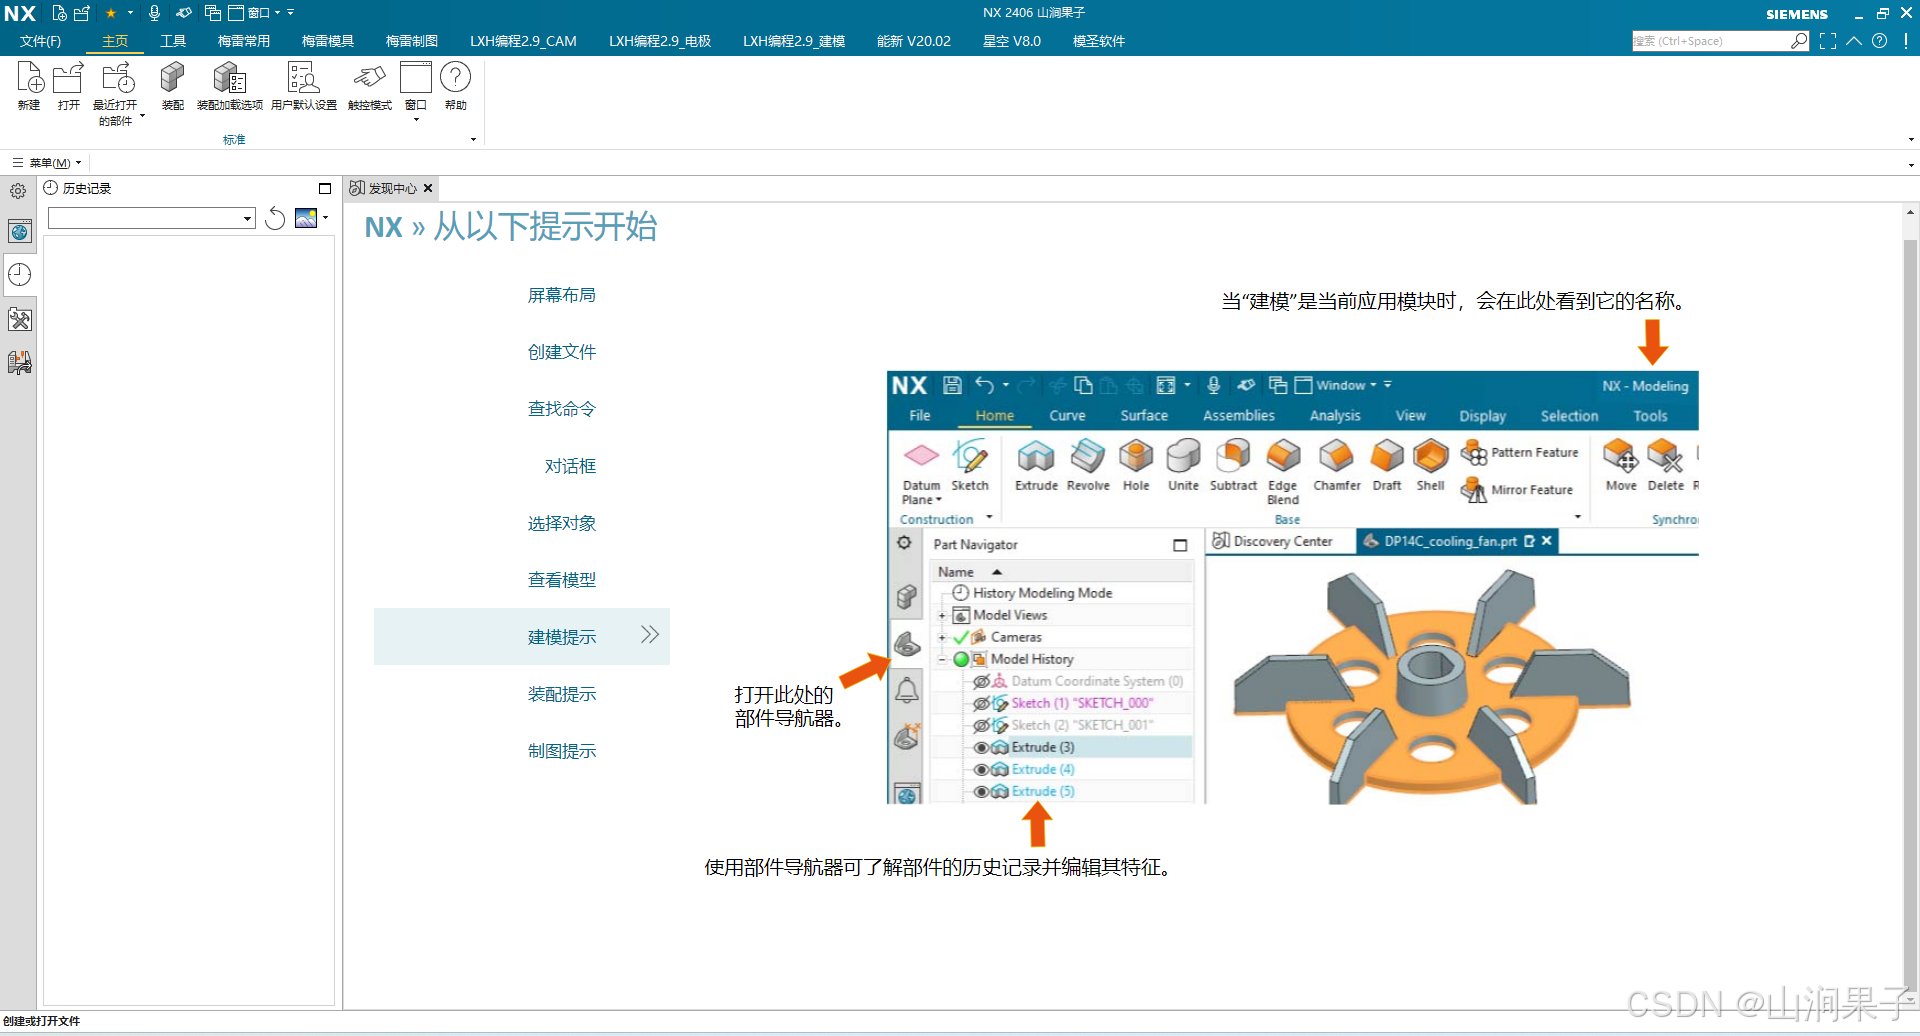Click the search magnifier icon
The height and width of the screenshot is (1036, 1920).
(x=1799, y=41)
